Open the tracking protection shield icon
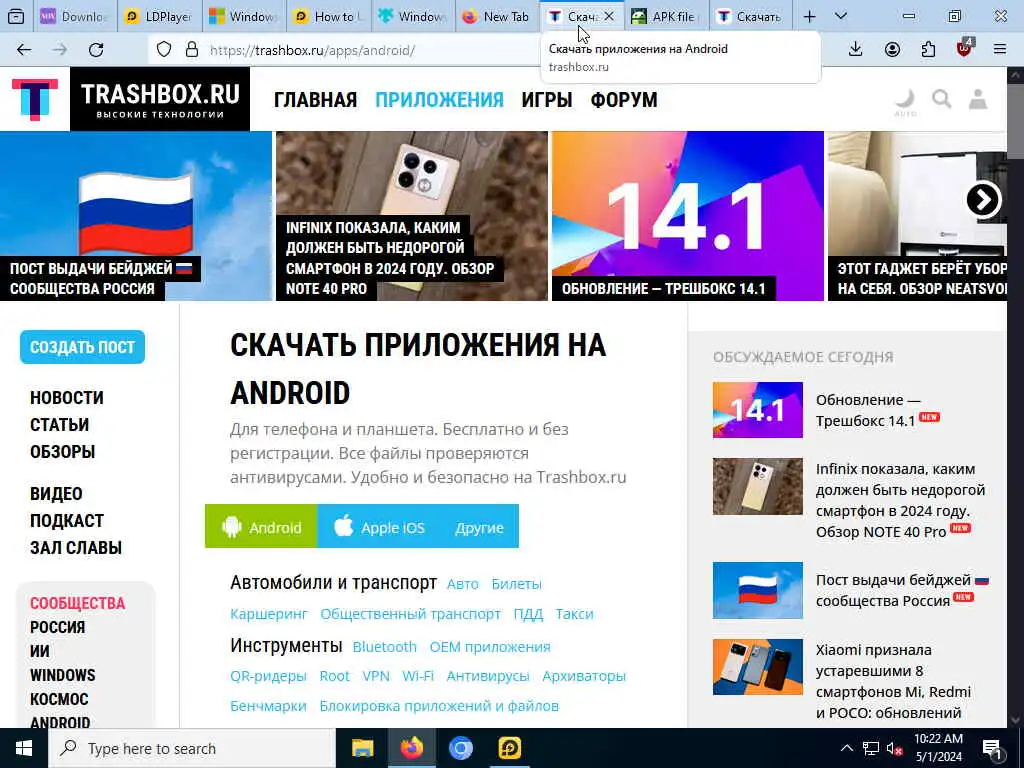 click(164, 50)
